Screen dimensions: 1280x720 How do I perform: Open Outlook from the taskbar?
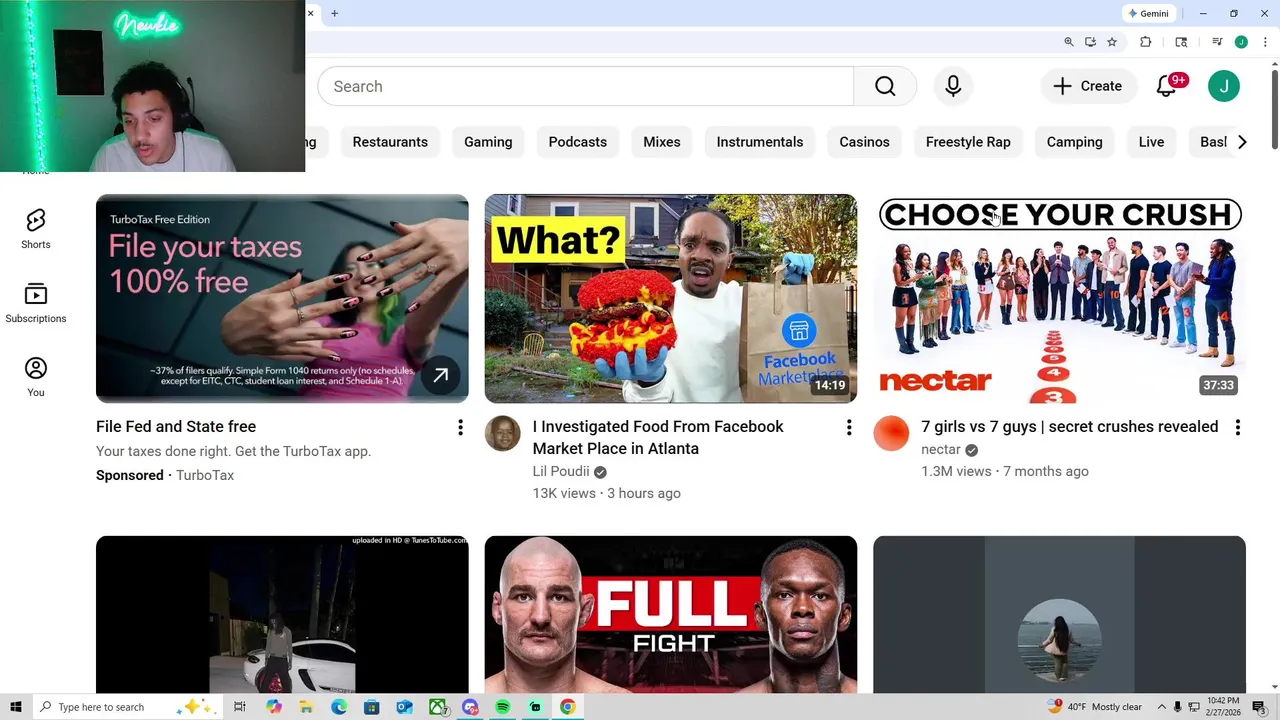(404, 707)
